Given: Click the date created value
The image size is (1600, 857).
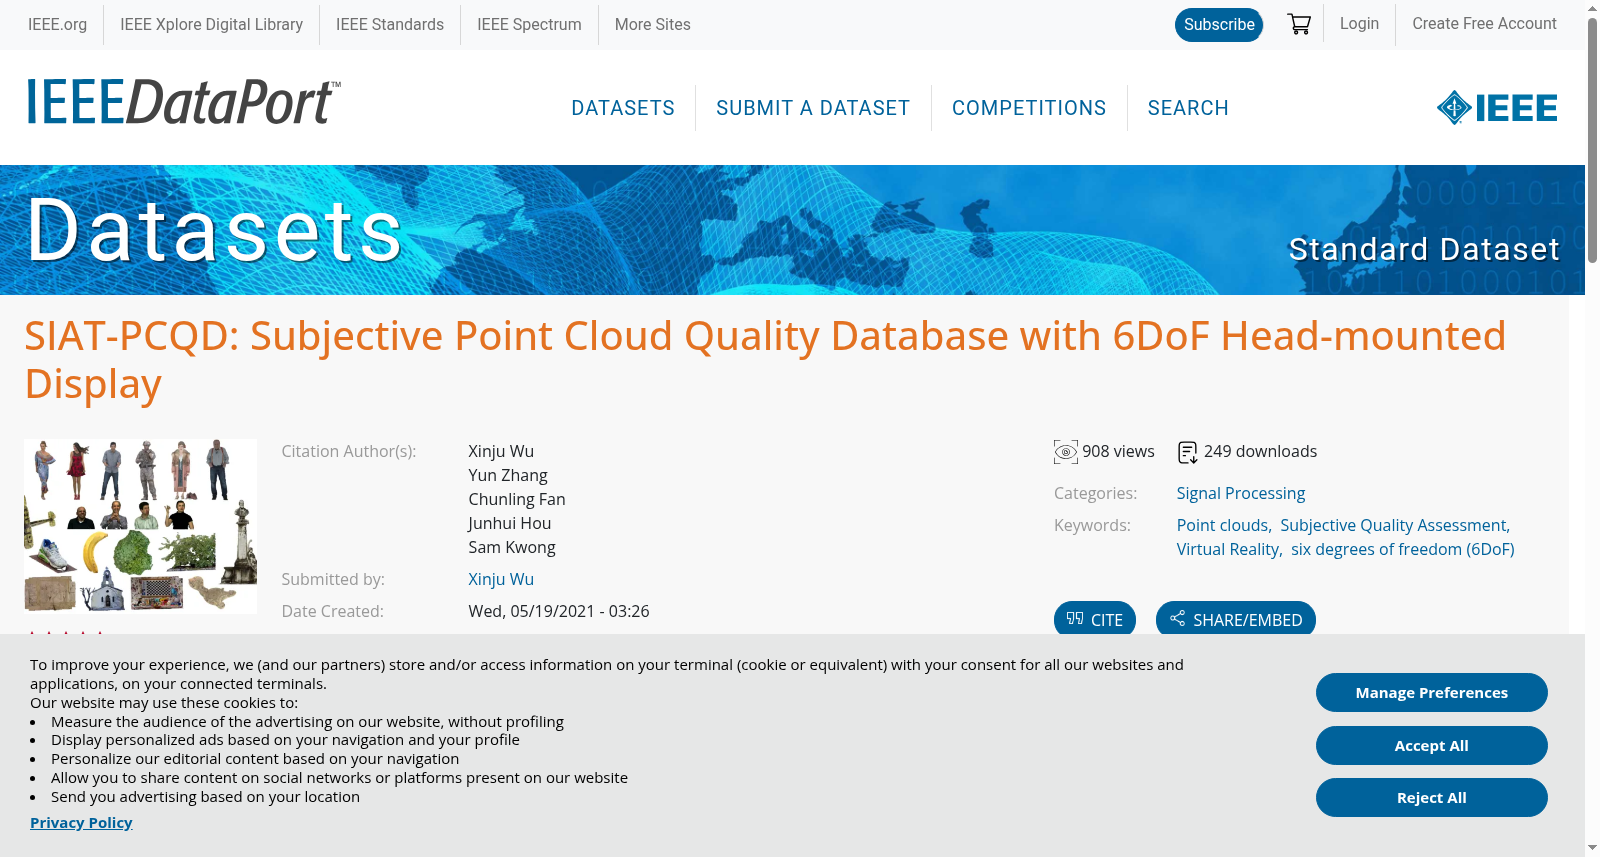Looking at the screenshot, I should point(559,611).
